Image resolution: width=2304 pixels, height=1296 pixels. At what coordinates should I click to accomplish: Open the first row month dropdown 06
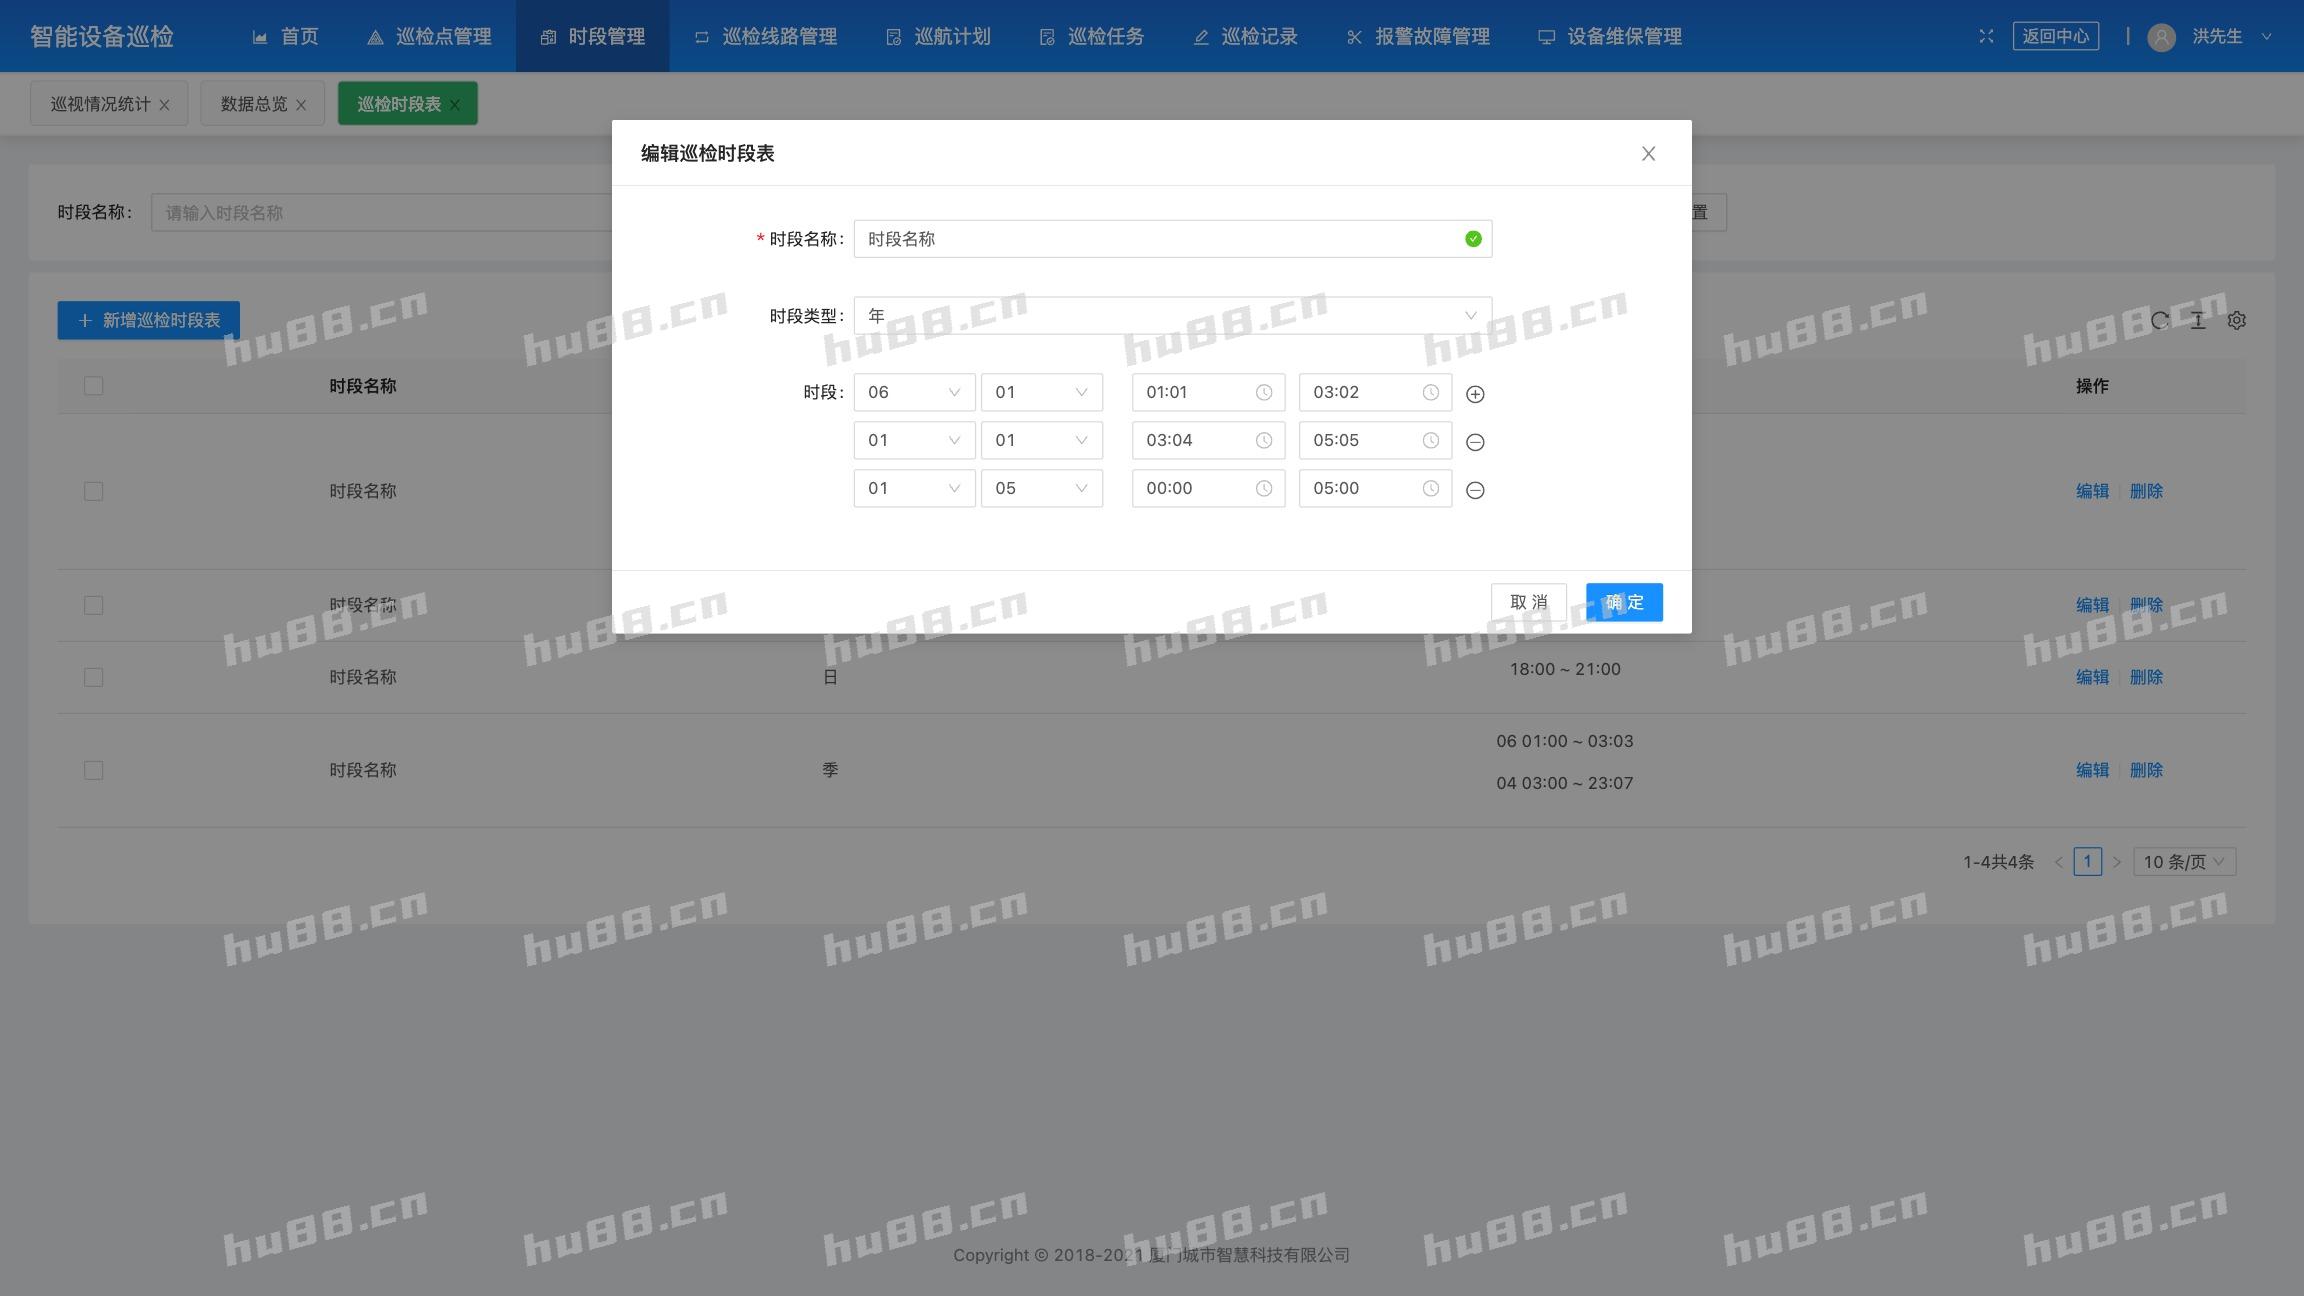(x=914, y=392)
